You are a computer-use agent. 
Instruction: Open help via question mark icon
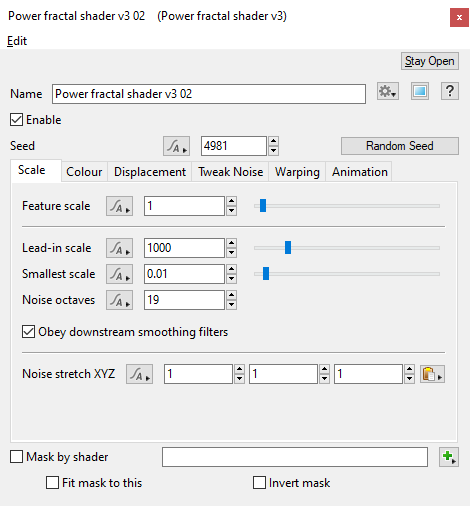pos(450,91)
